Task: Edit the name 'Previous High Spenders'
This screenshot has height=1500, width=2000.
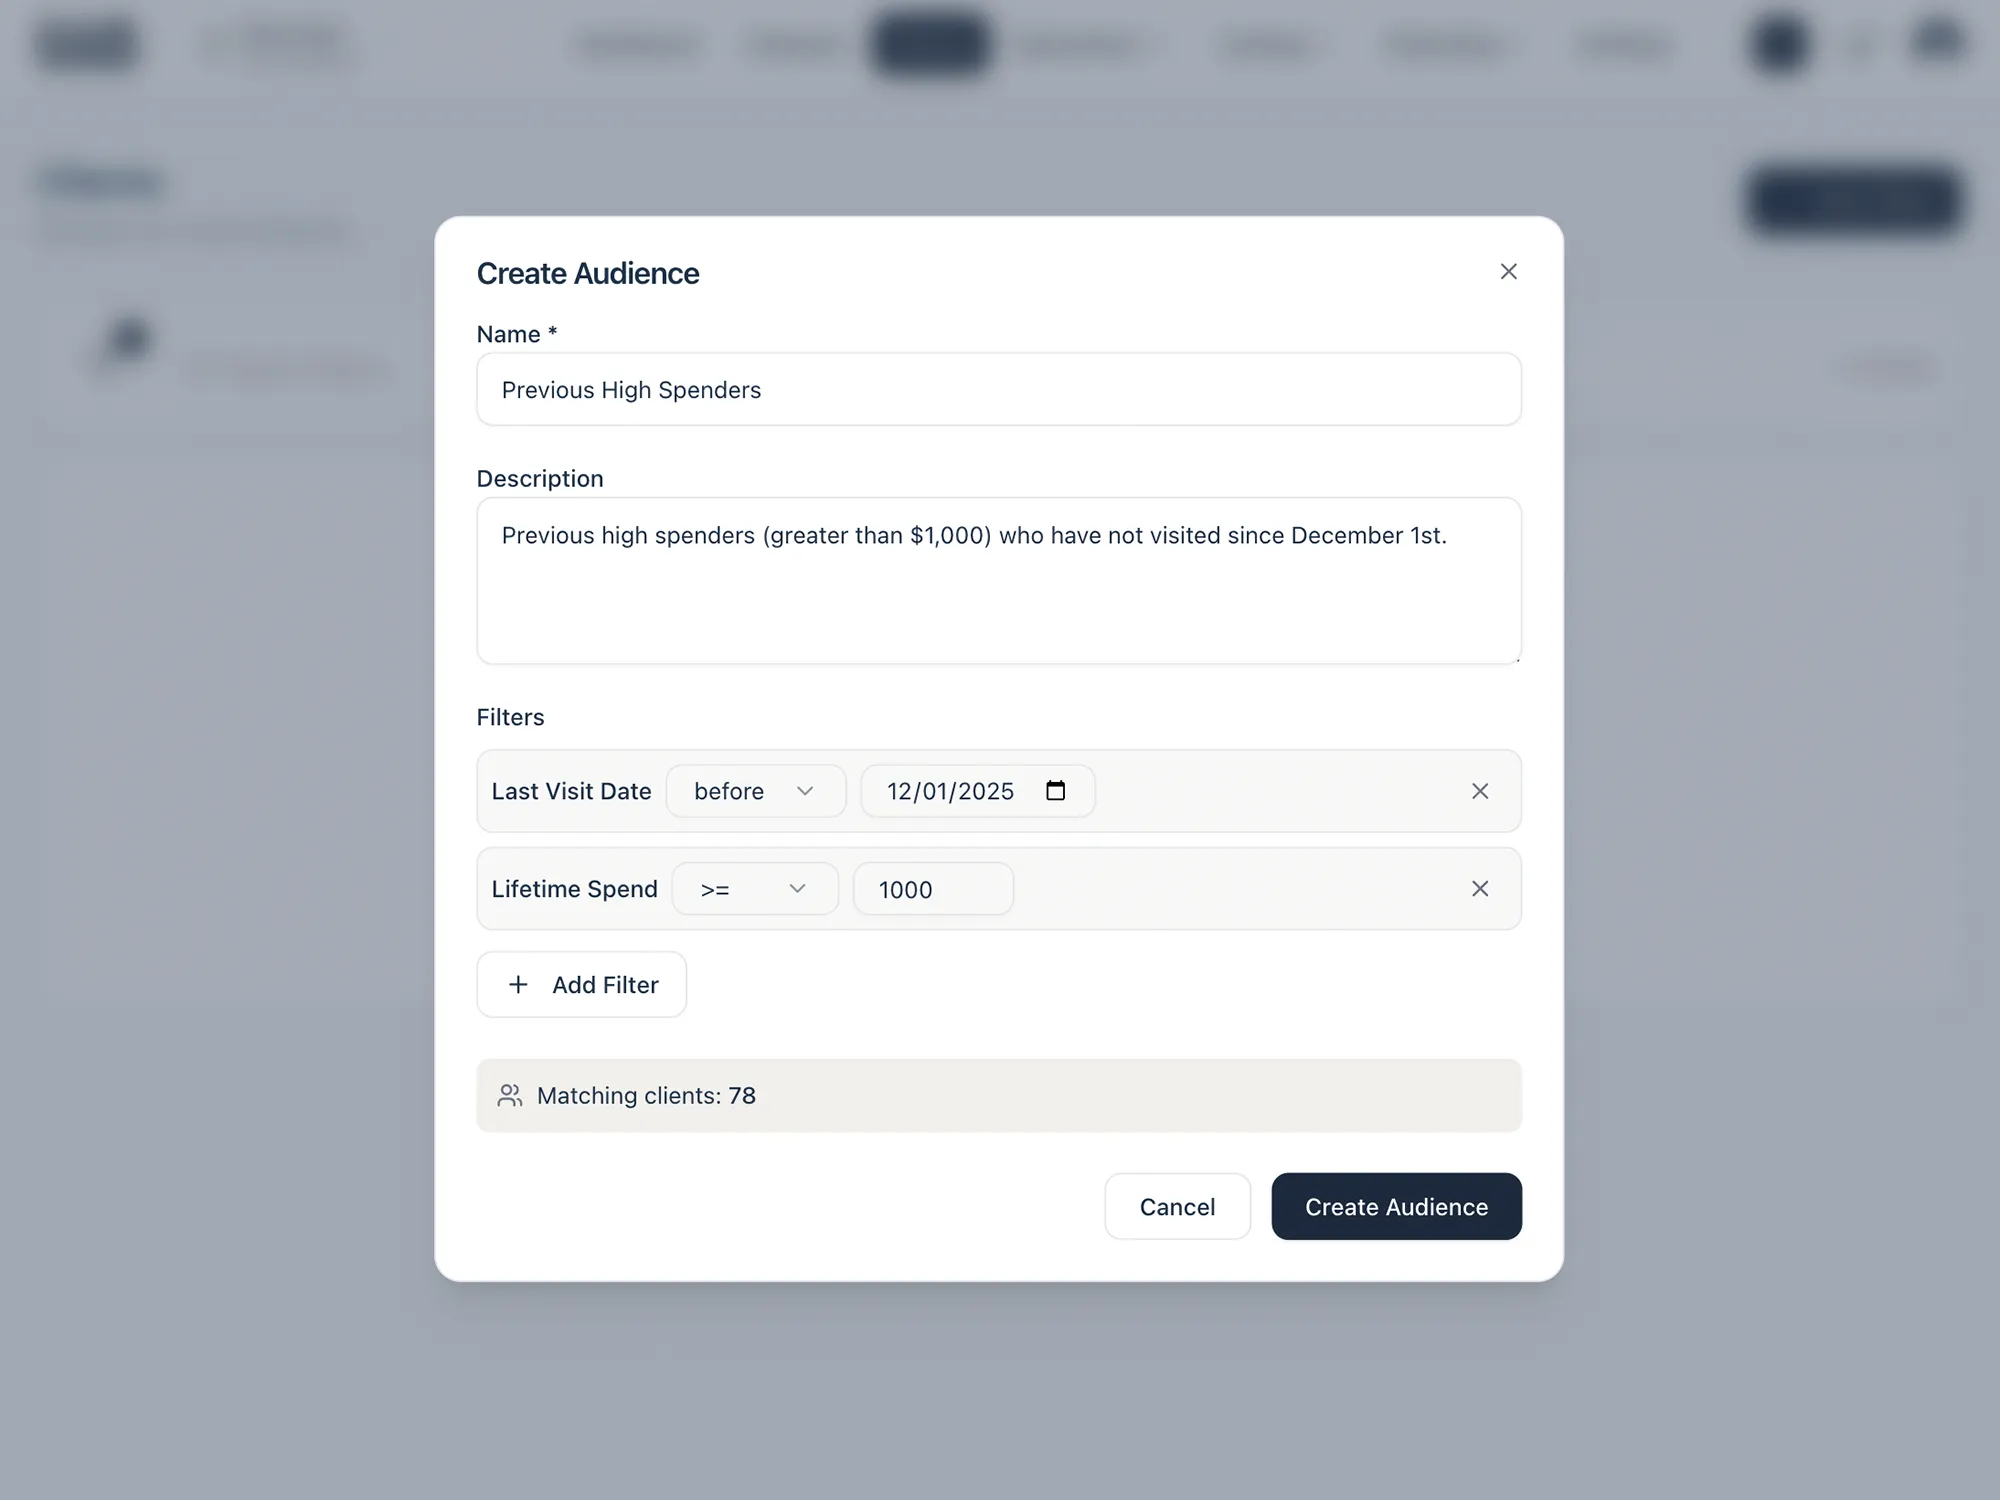Action: [998, 389]
